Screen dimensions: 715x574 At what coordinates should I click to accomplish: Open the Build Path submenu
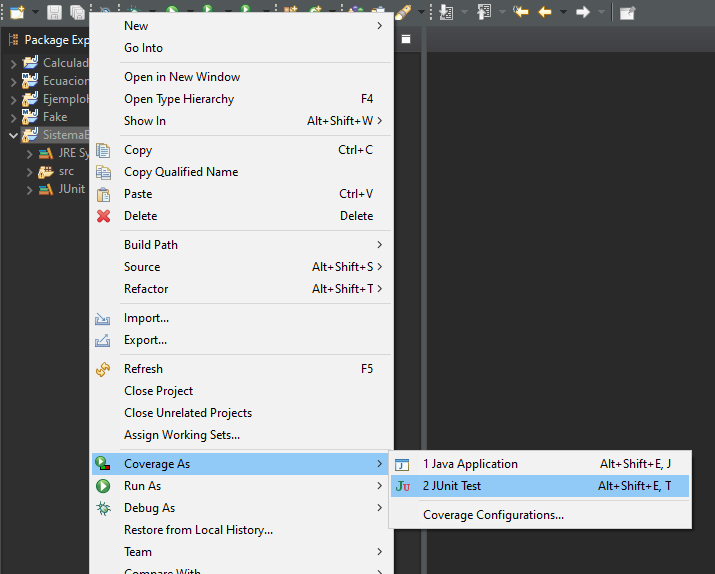click(151, 245)
